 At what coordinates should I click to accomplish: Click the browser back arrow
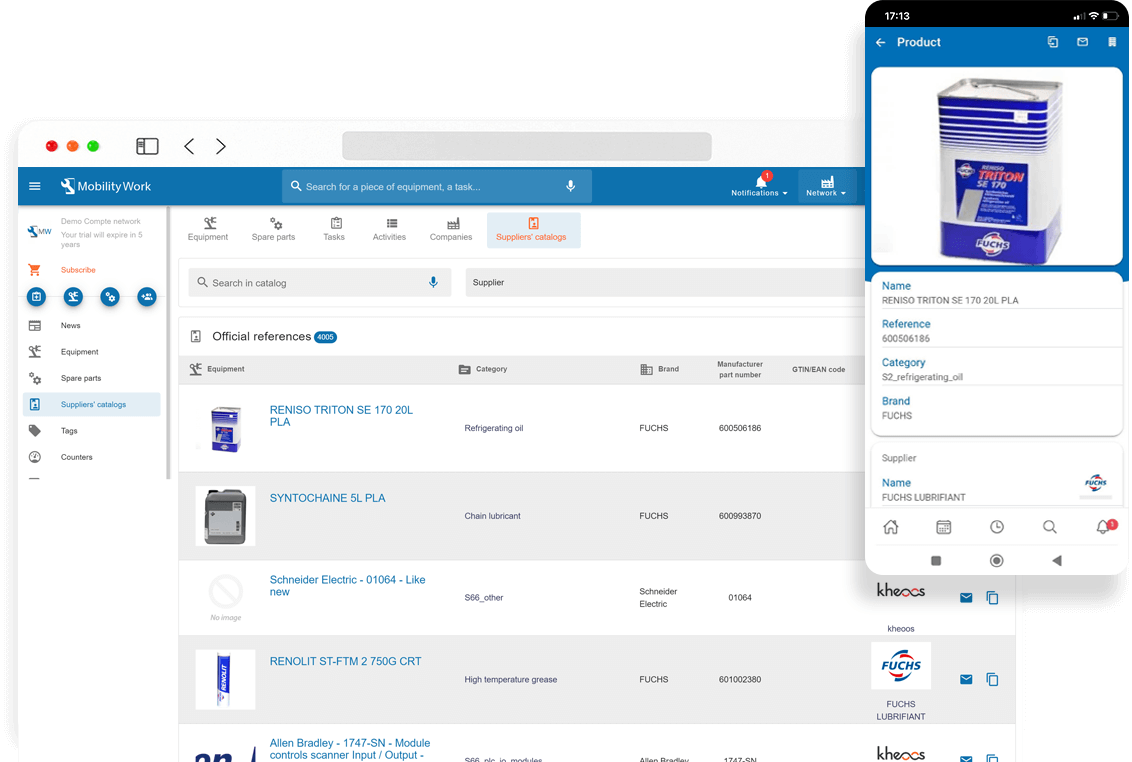tap(189, 147)
